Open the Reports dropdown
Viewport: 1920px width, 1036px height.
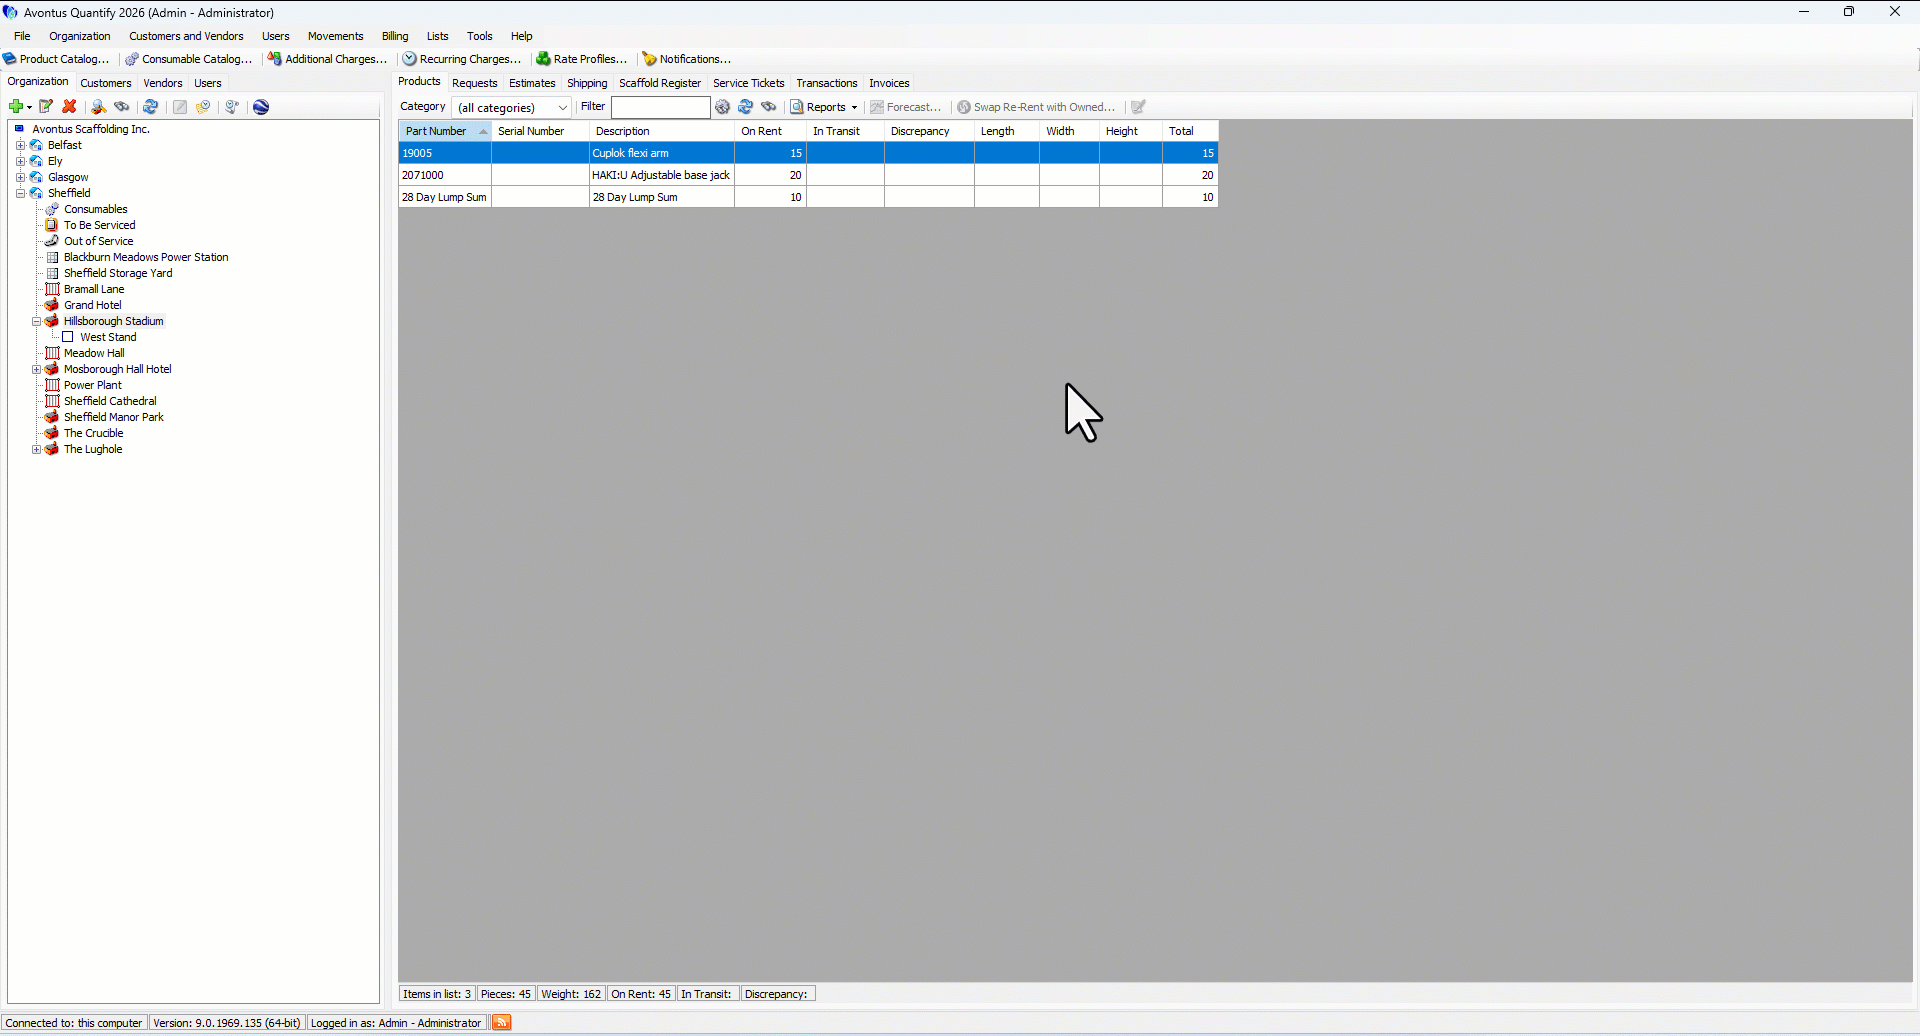click(x=825, y=107)
